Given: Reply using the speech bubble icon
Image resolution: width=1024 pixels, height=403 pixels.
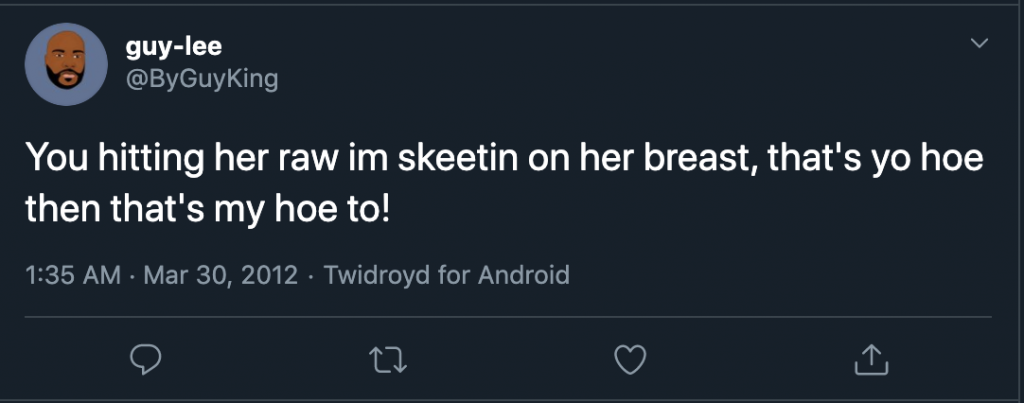Looking at the screenshot, I should coord(146,358).
